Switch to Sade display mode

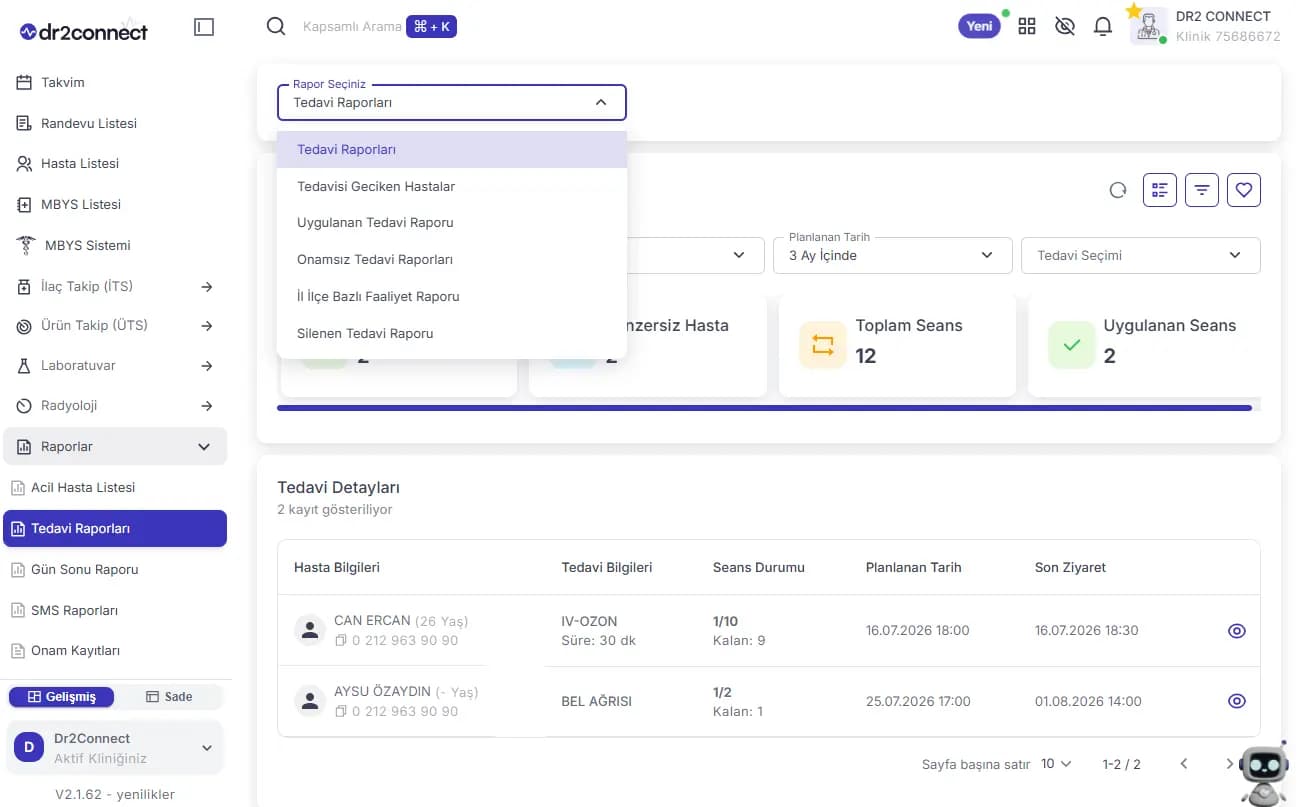click(x=169, y=697)
